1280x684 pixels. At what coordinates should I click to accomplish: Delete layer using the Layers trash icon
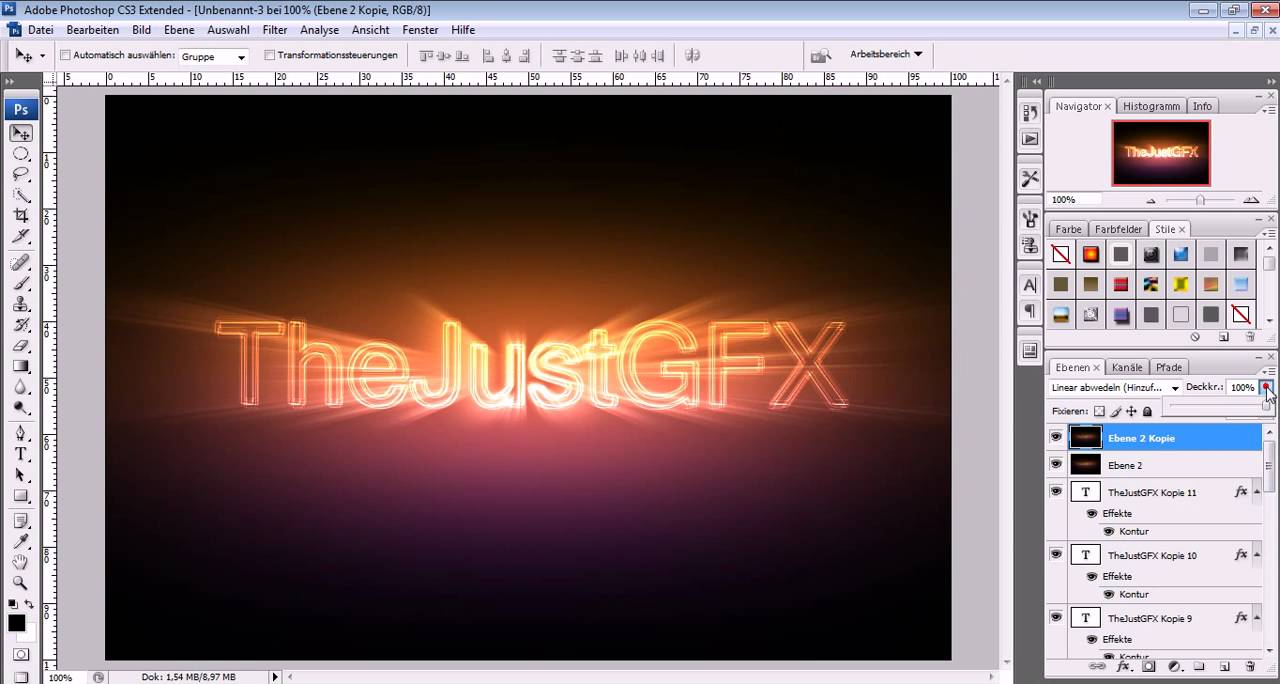(1250, 666)
